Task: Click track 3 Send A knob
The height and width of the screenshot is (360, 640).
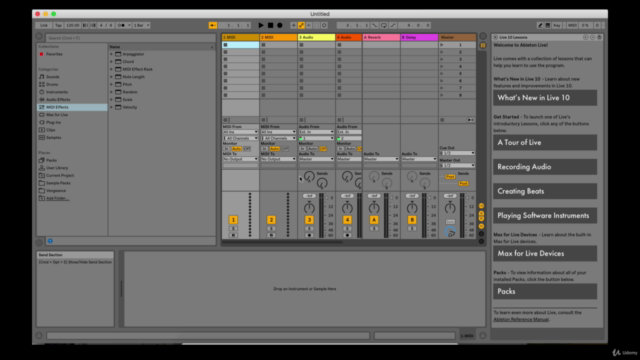Action: 309,177
